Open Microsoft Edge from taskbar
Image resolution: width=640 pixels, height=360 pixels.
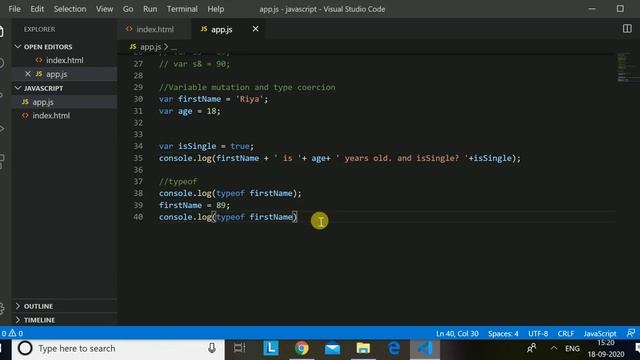(x=394, y=348)
